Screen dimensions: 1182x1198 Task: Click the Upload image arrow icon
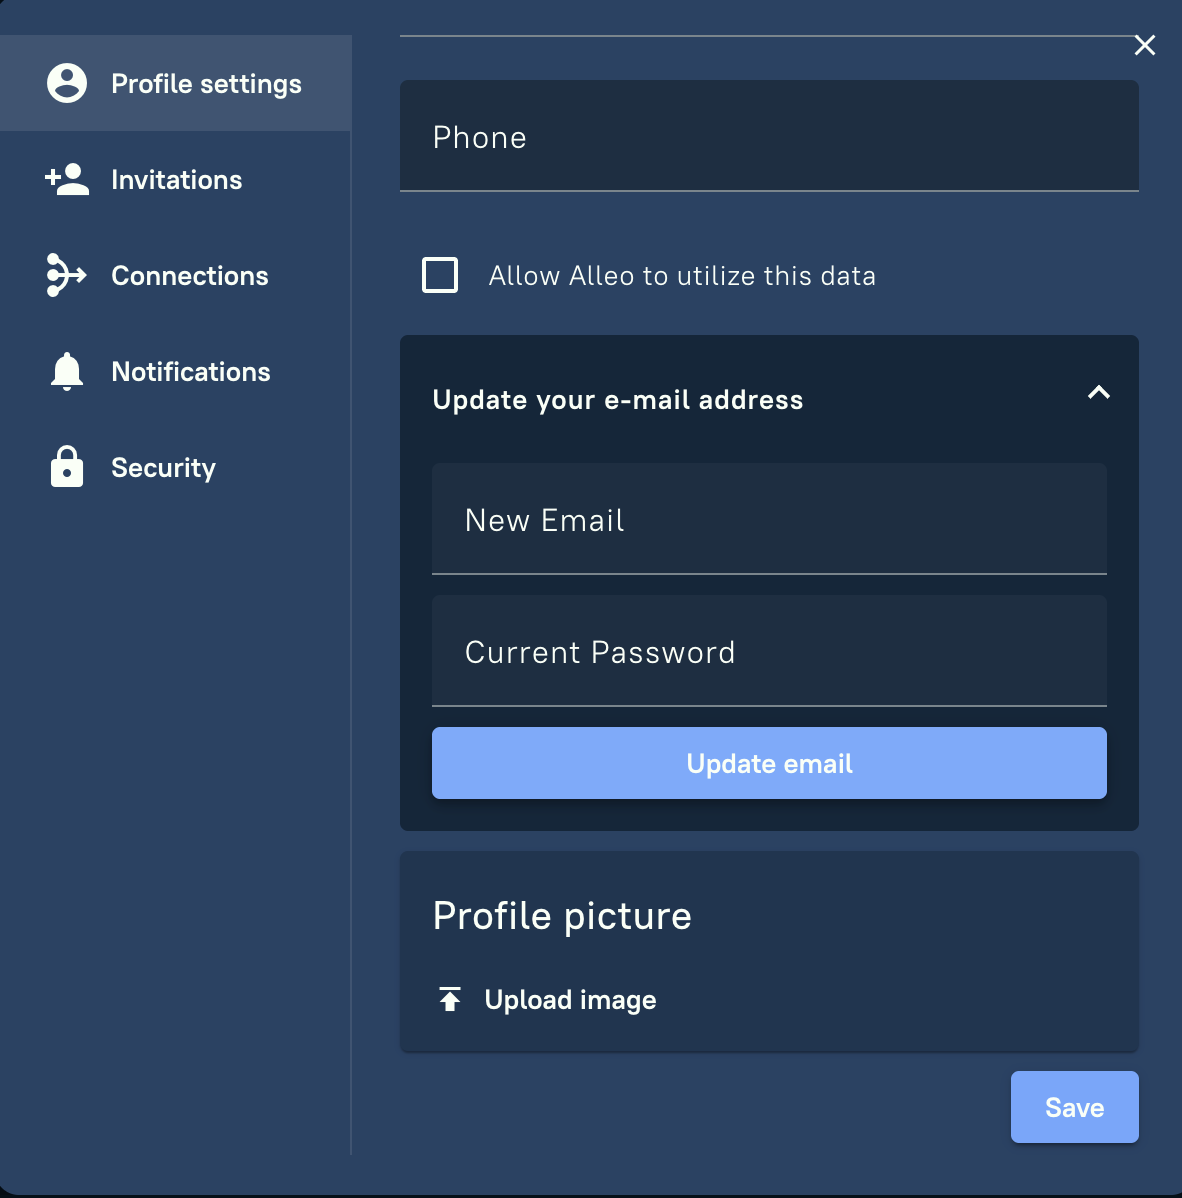coord(450,998)
